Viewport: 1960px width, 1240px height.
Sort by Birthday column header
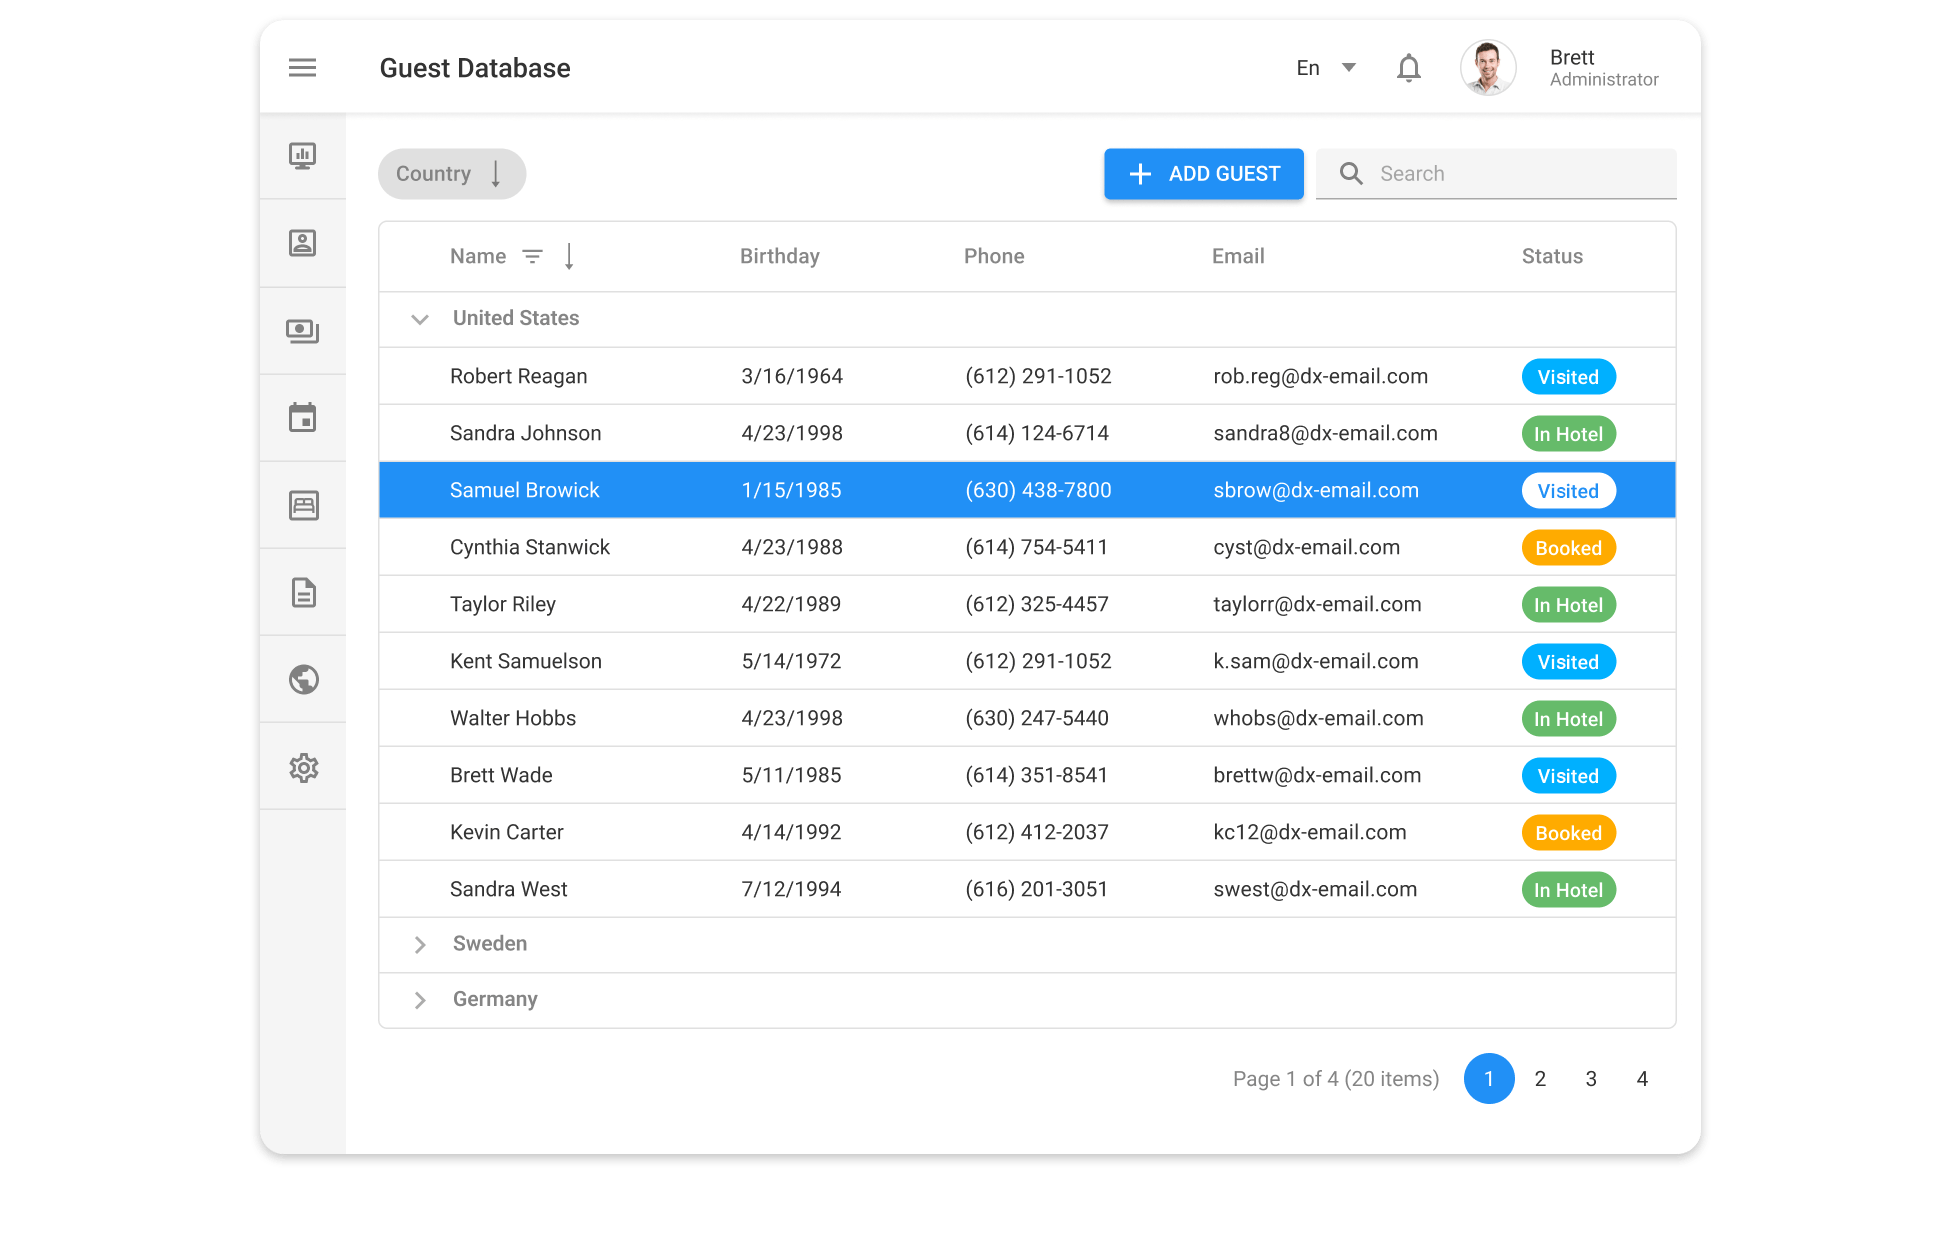pos(780,257)
